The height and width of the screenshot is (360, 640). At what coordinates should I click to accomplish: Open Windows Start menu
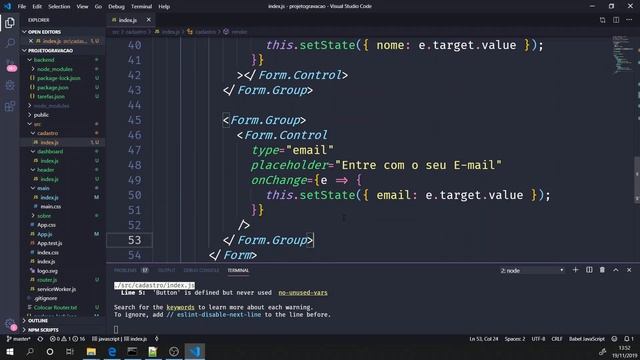coord(9,351)
